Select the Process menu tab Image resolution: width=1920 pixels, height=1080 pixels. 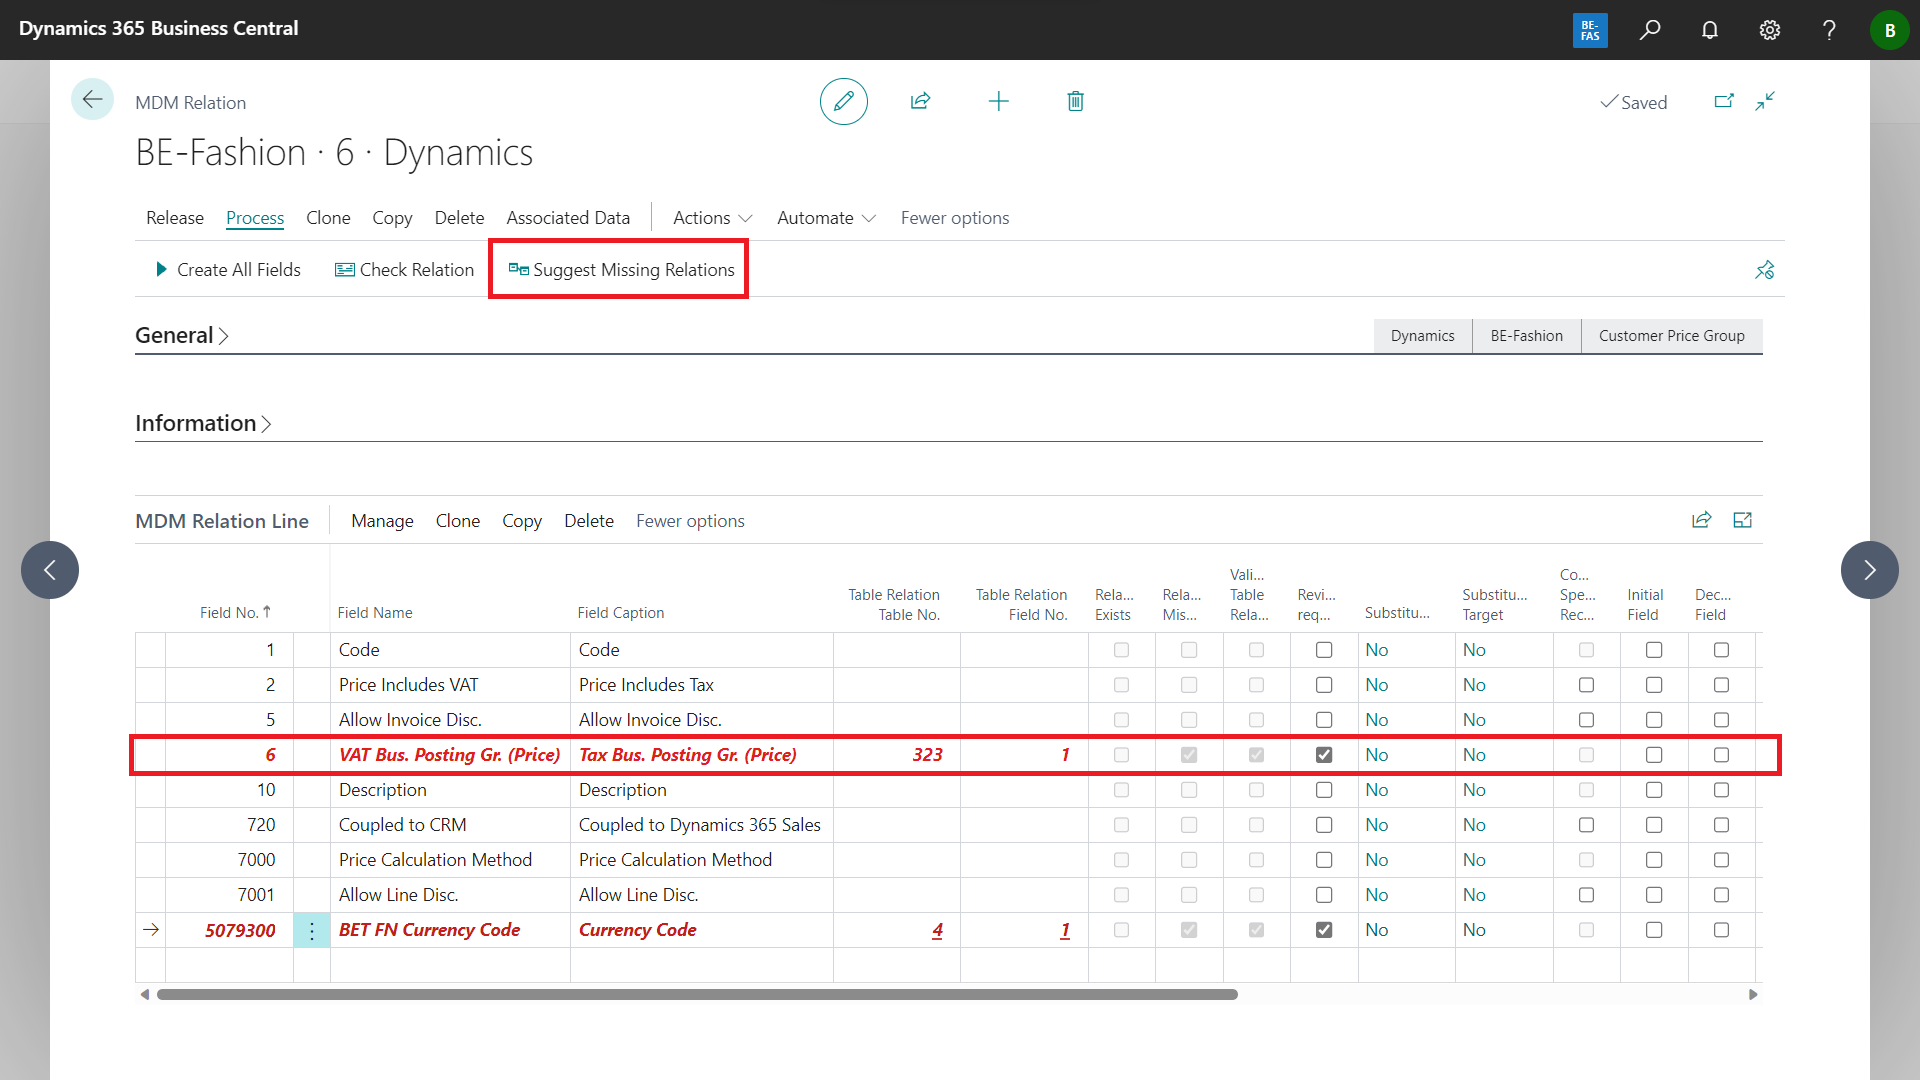pyautogui.click(x=255, y=218)
